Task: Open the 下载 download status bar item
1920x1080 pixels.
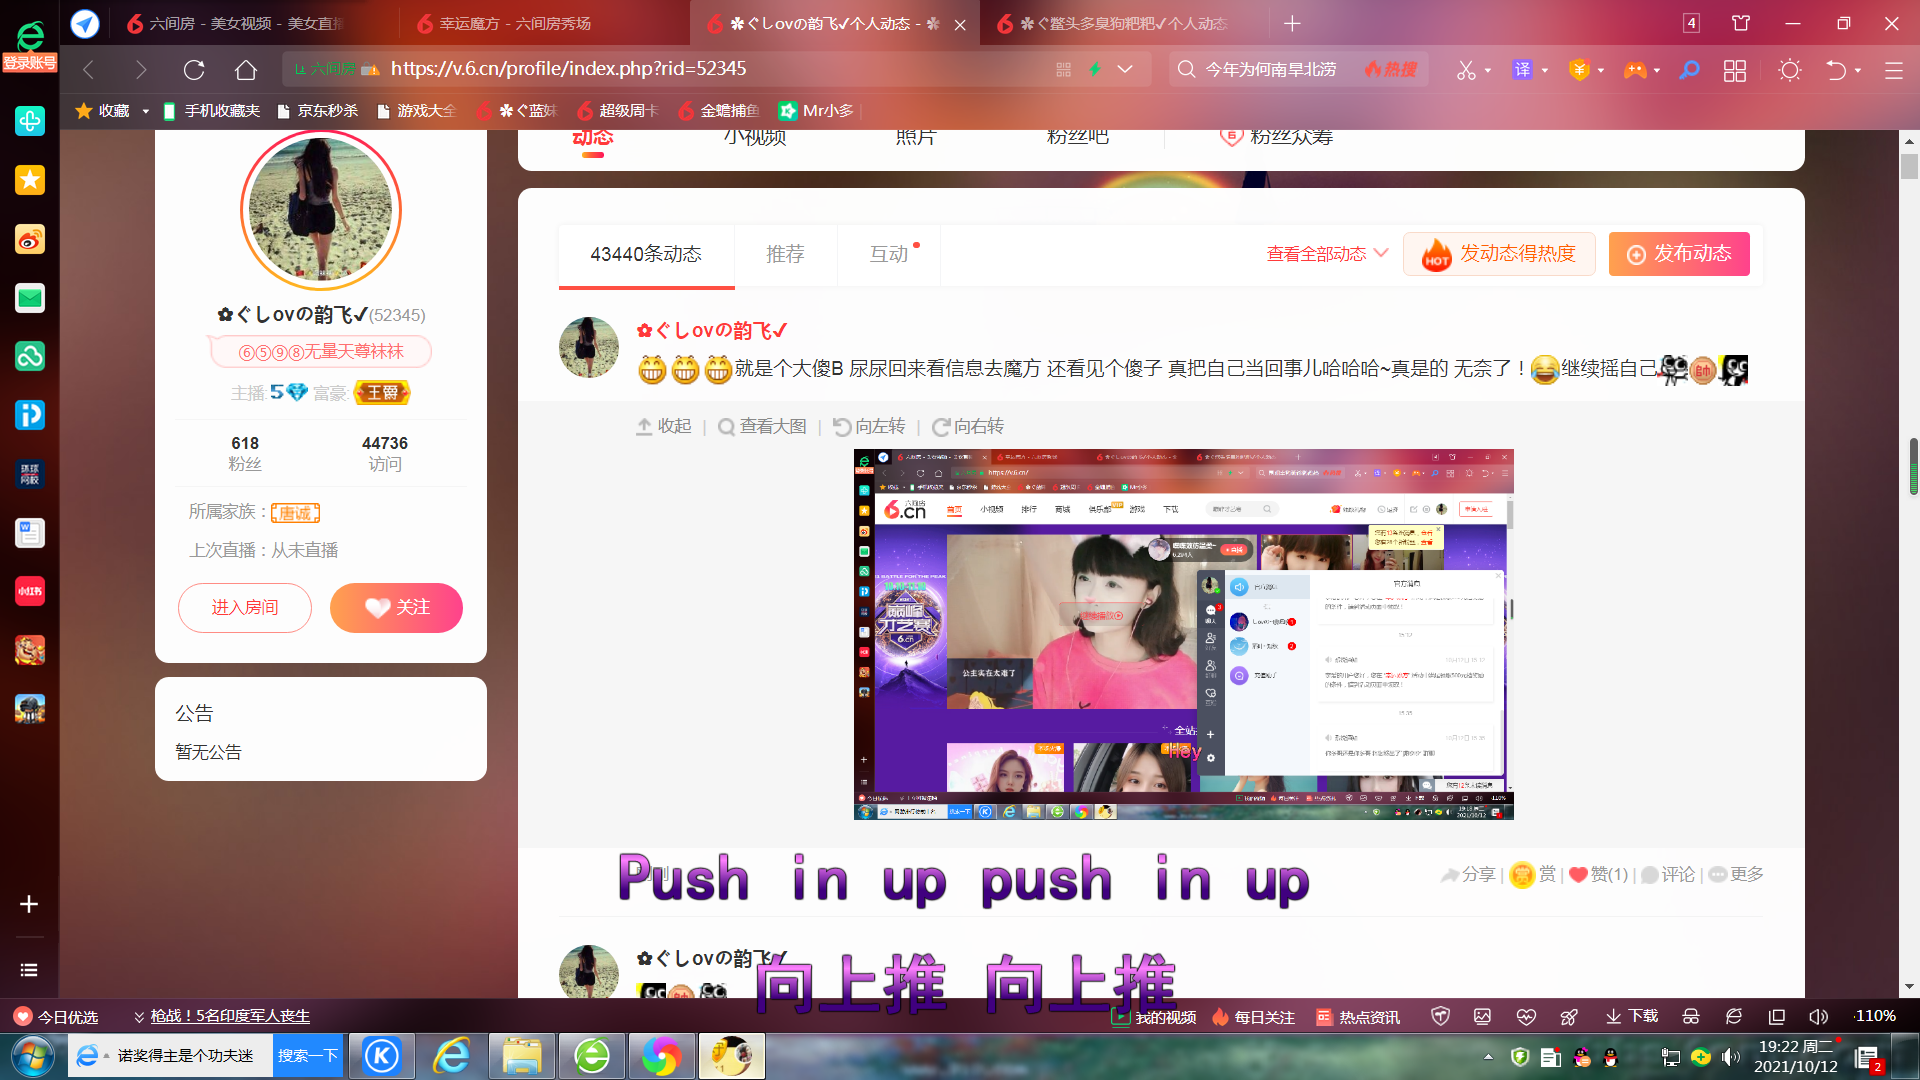Action: pos(1632,1016)
